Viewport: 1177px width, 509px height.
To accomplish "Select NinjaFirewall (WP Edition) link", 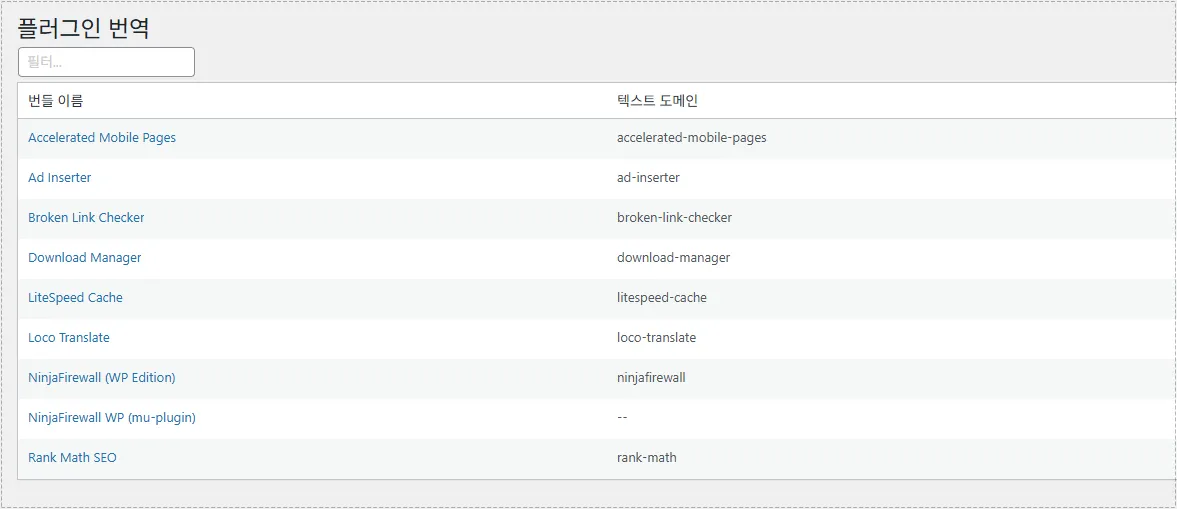I will tap(102, 378).
